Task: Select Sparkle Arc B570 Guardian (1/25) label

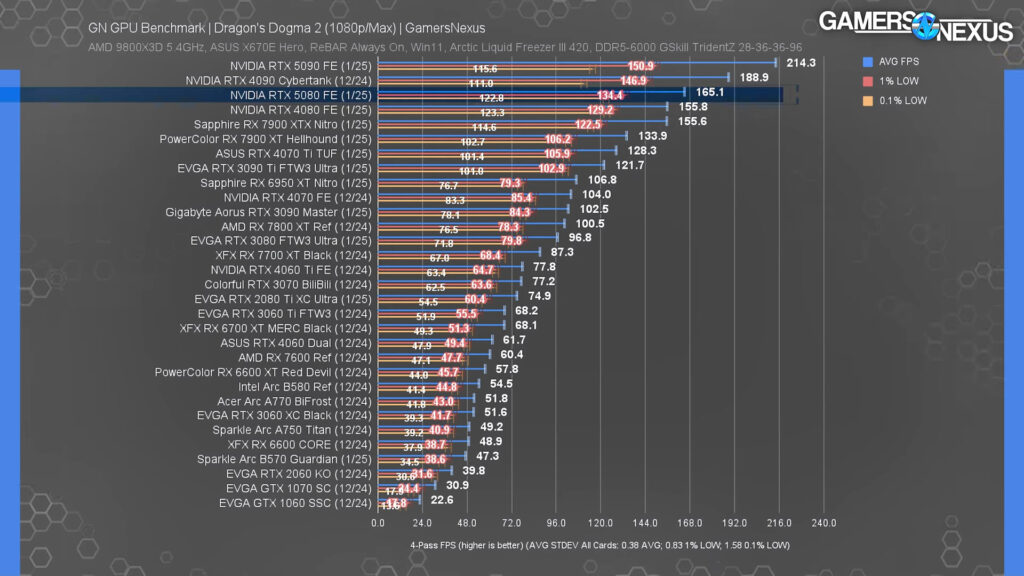Action: [x=284, y=460]
